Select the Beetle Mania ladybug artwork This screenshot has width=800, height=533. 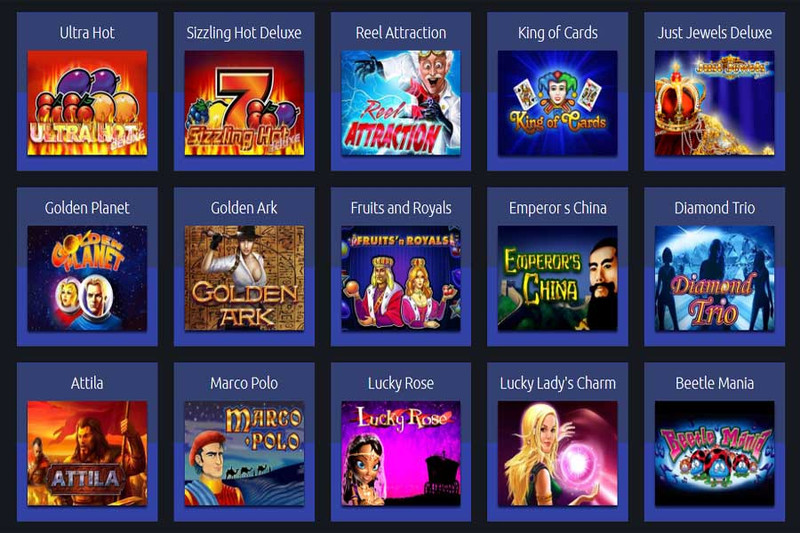tap(714, 453)
